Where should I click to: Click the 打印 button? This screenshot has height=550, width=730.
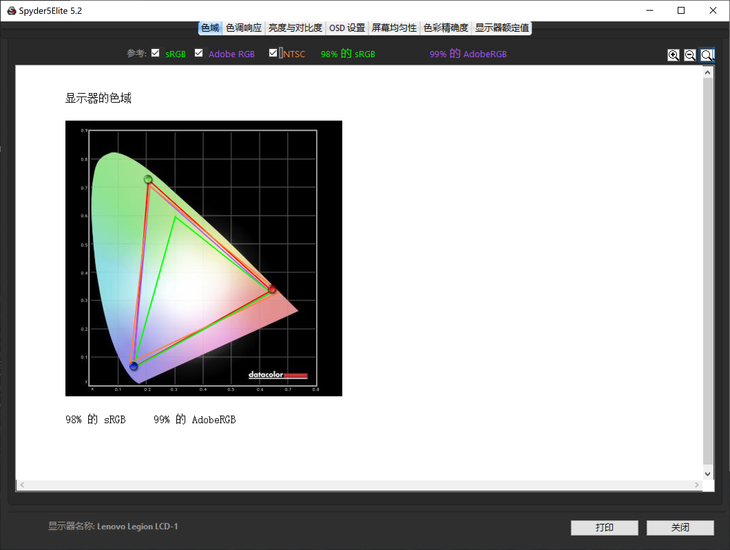(x=604, y=528)
